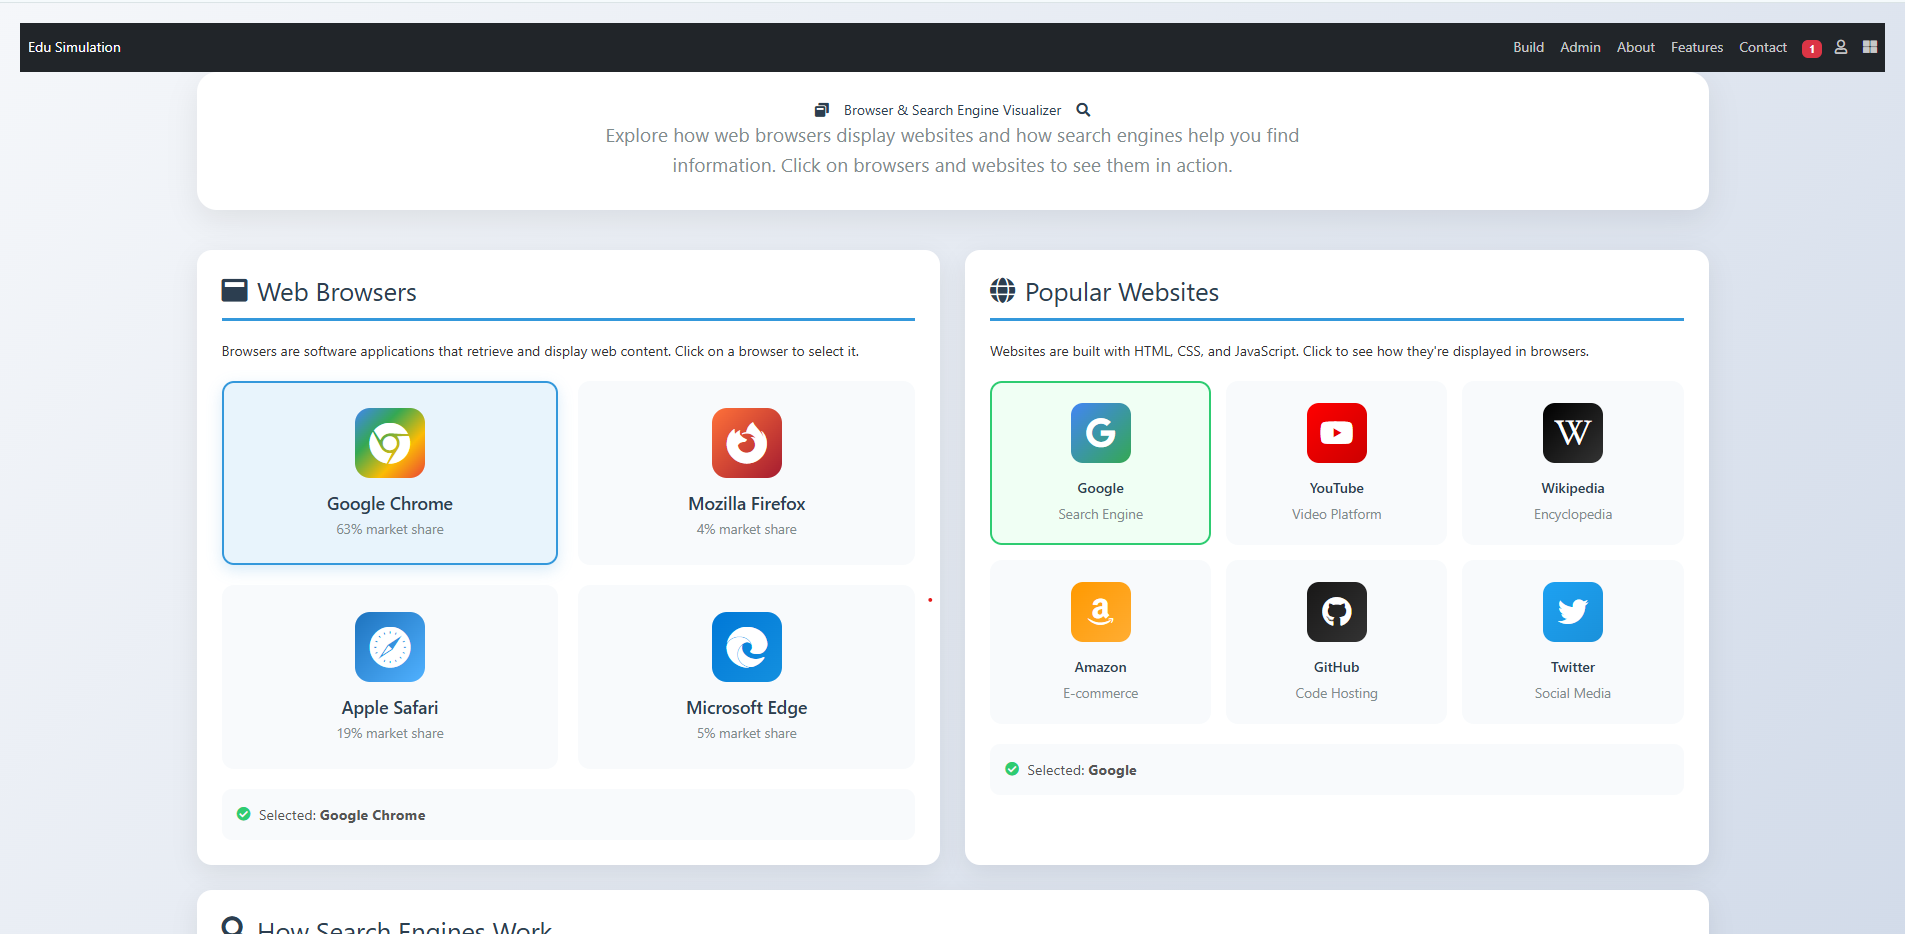The image size is (1905, 934).
Task: Click the Google Chrome label
Action: coord(390,504)
